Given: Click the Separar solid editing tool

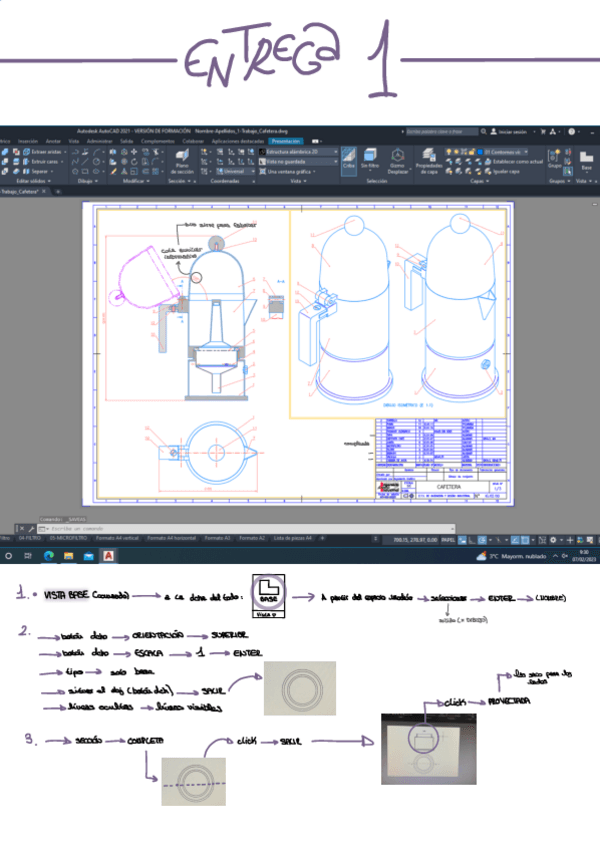Looking at the screenshot, I should click(x=38, y=171).
